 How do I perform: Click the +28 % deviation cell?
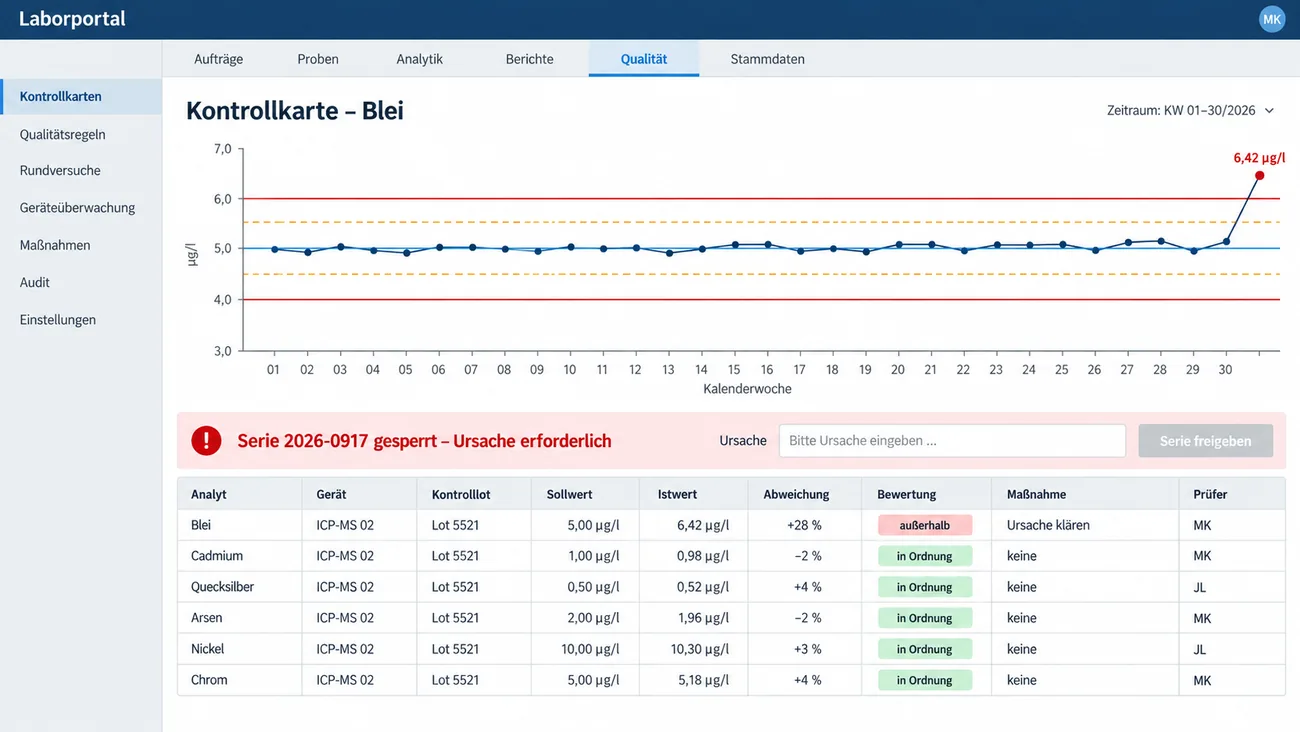(x=805, y=525)
